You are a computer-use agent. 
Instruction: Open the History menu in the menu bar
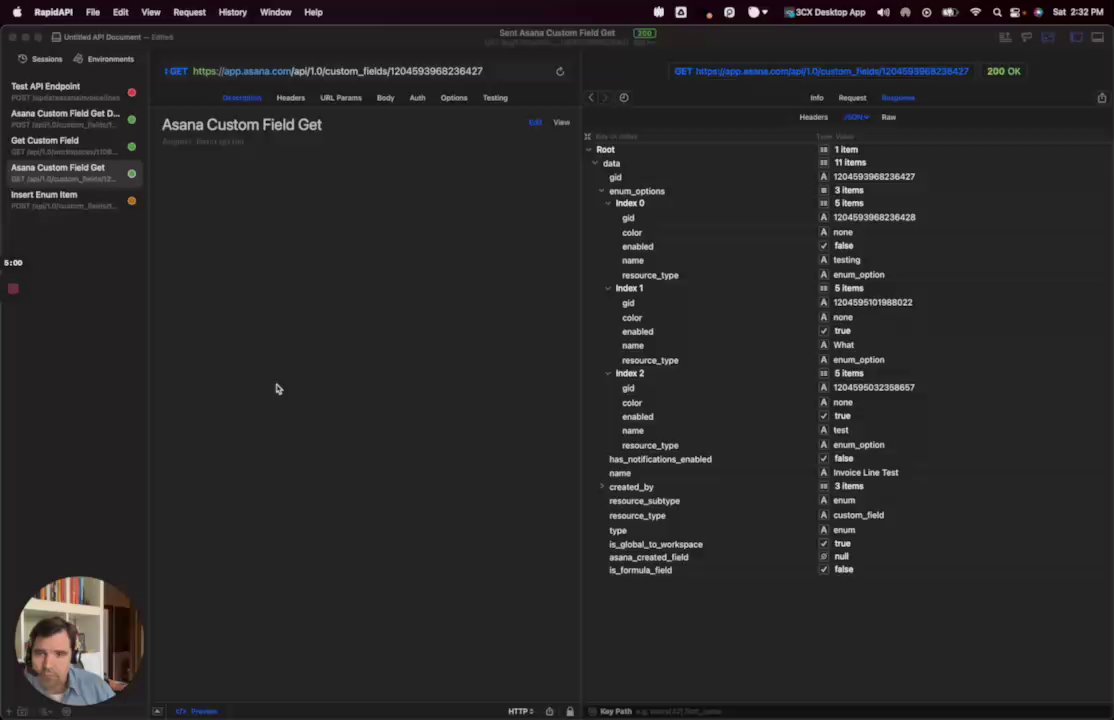[232, 12]
